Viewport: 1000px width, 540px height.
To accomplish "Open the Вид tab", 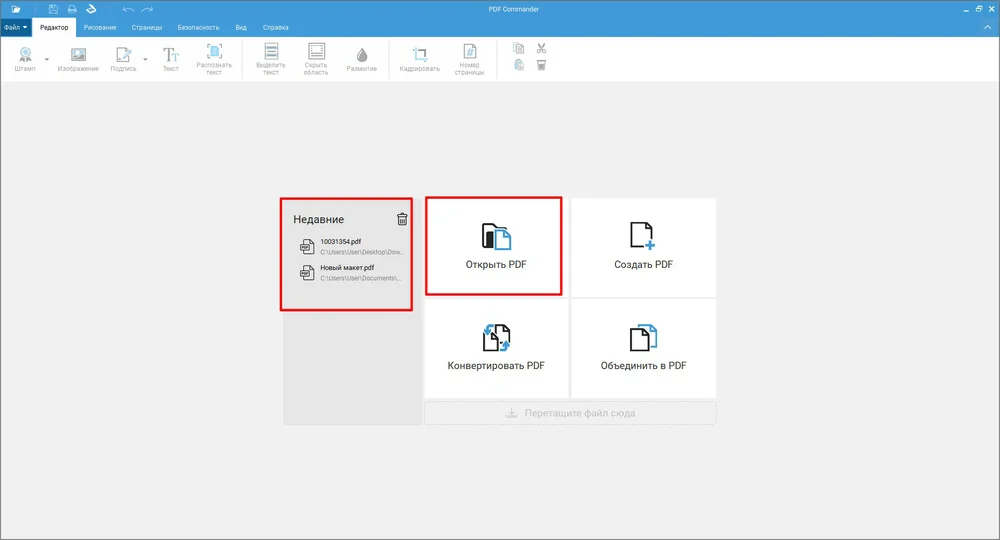I will [x=241, y=27].
